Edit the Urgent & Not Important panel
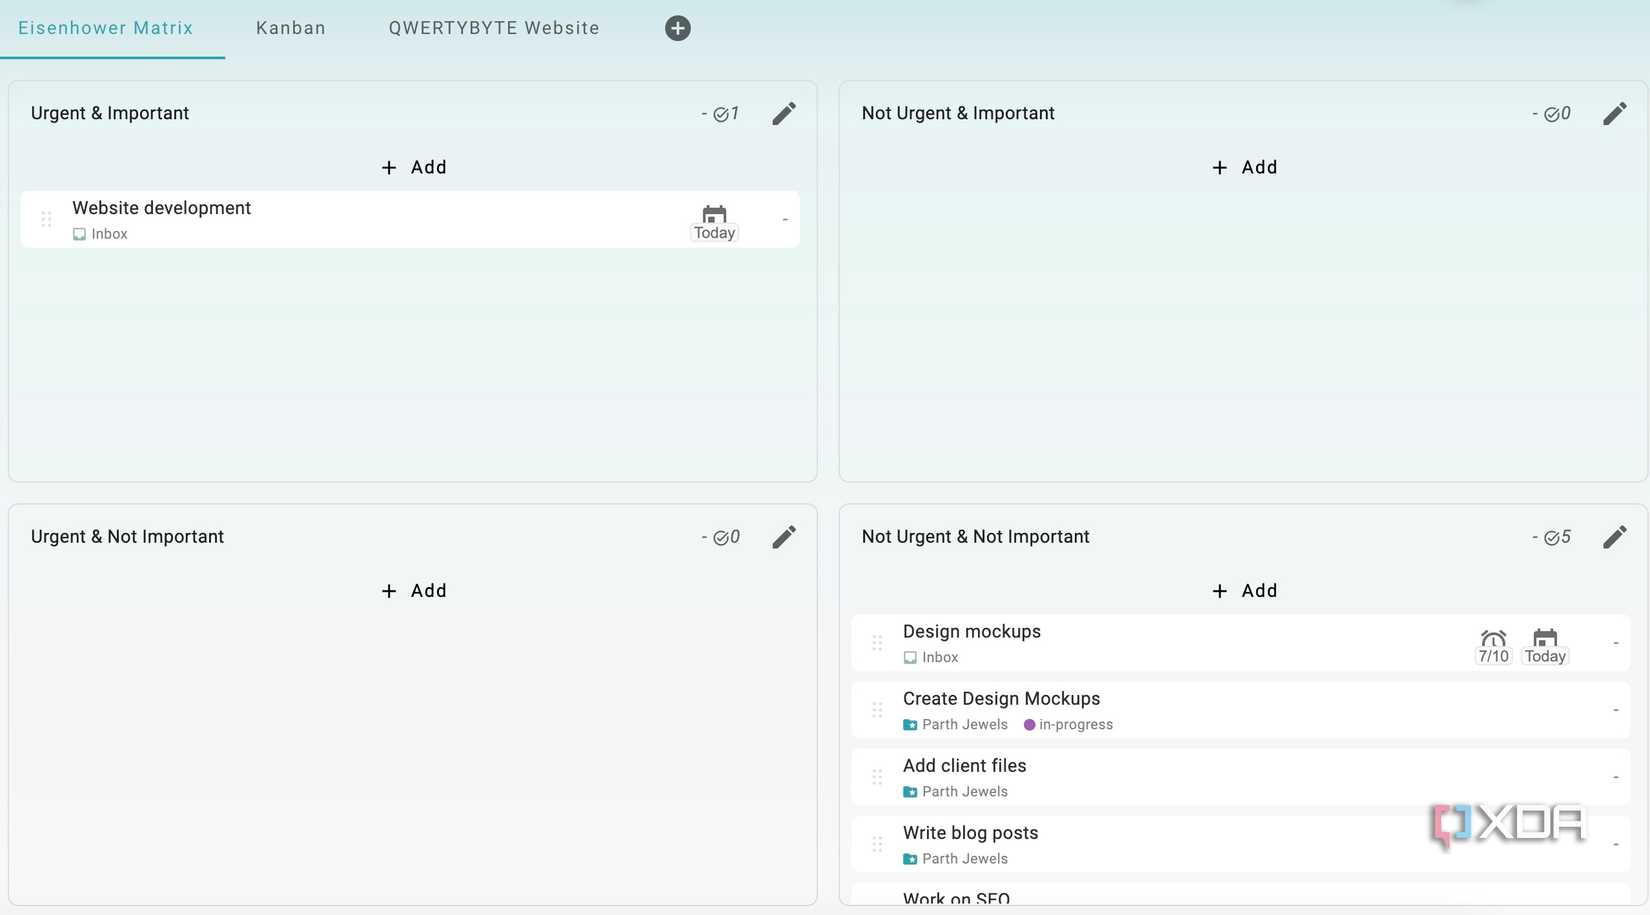 pos(784,537)
